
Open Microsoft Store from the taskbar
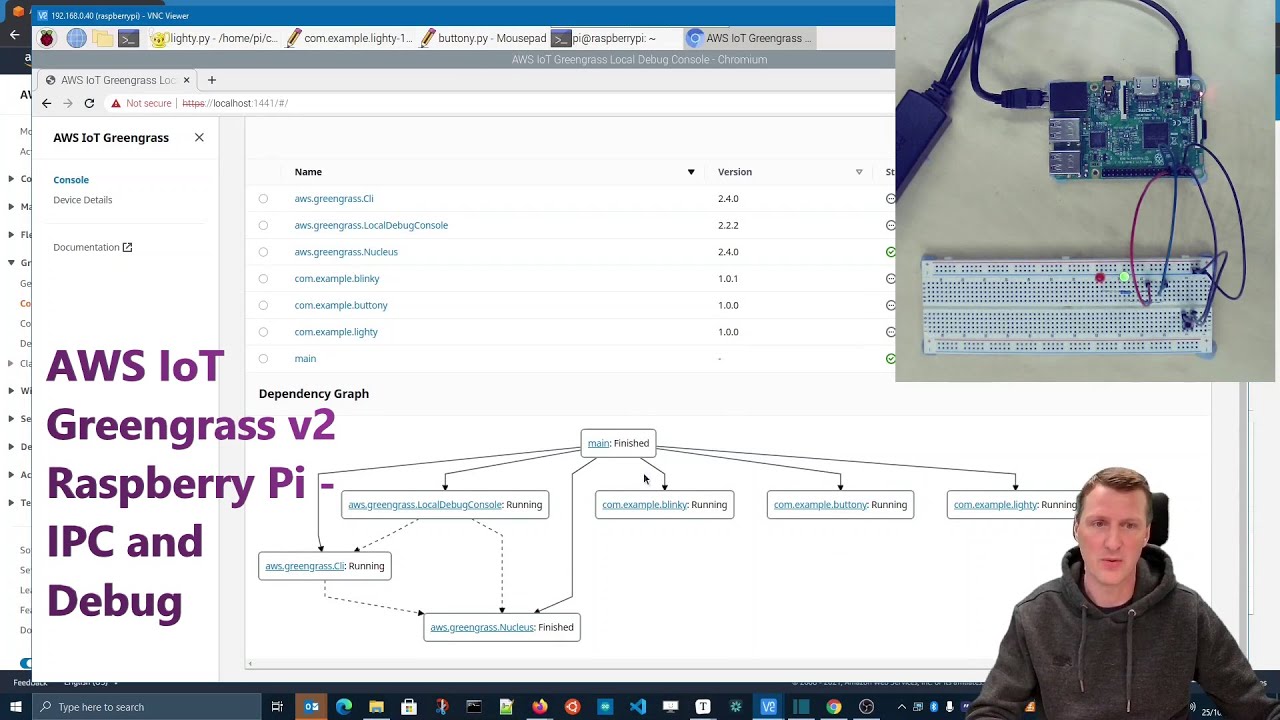point(409,707)
